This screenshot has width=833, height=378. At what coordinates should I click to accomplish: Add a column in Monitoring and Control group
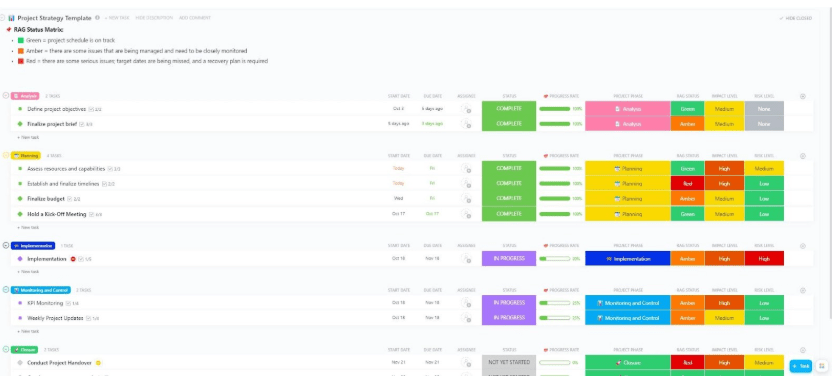click(803, 290)
